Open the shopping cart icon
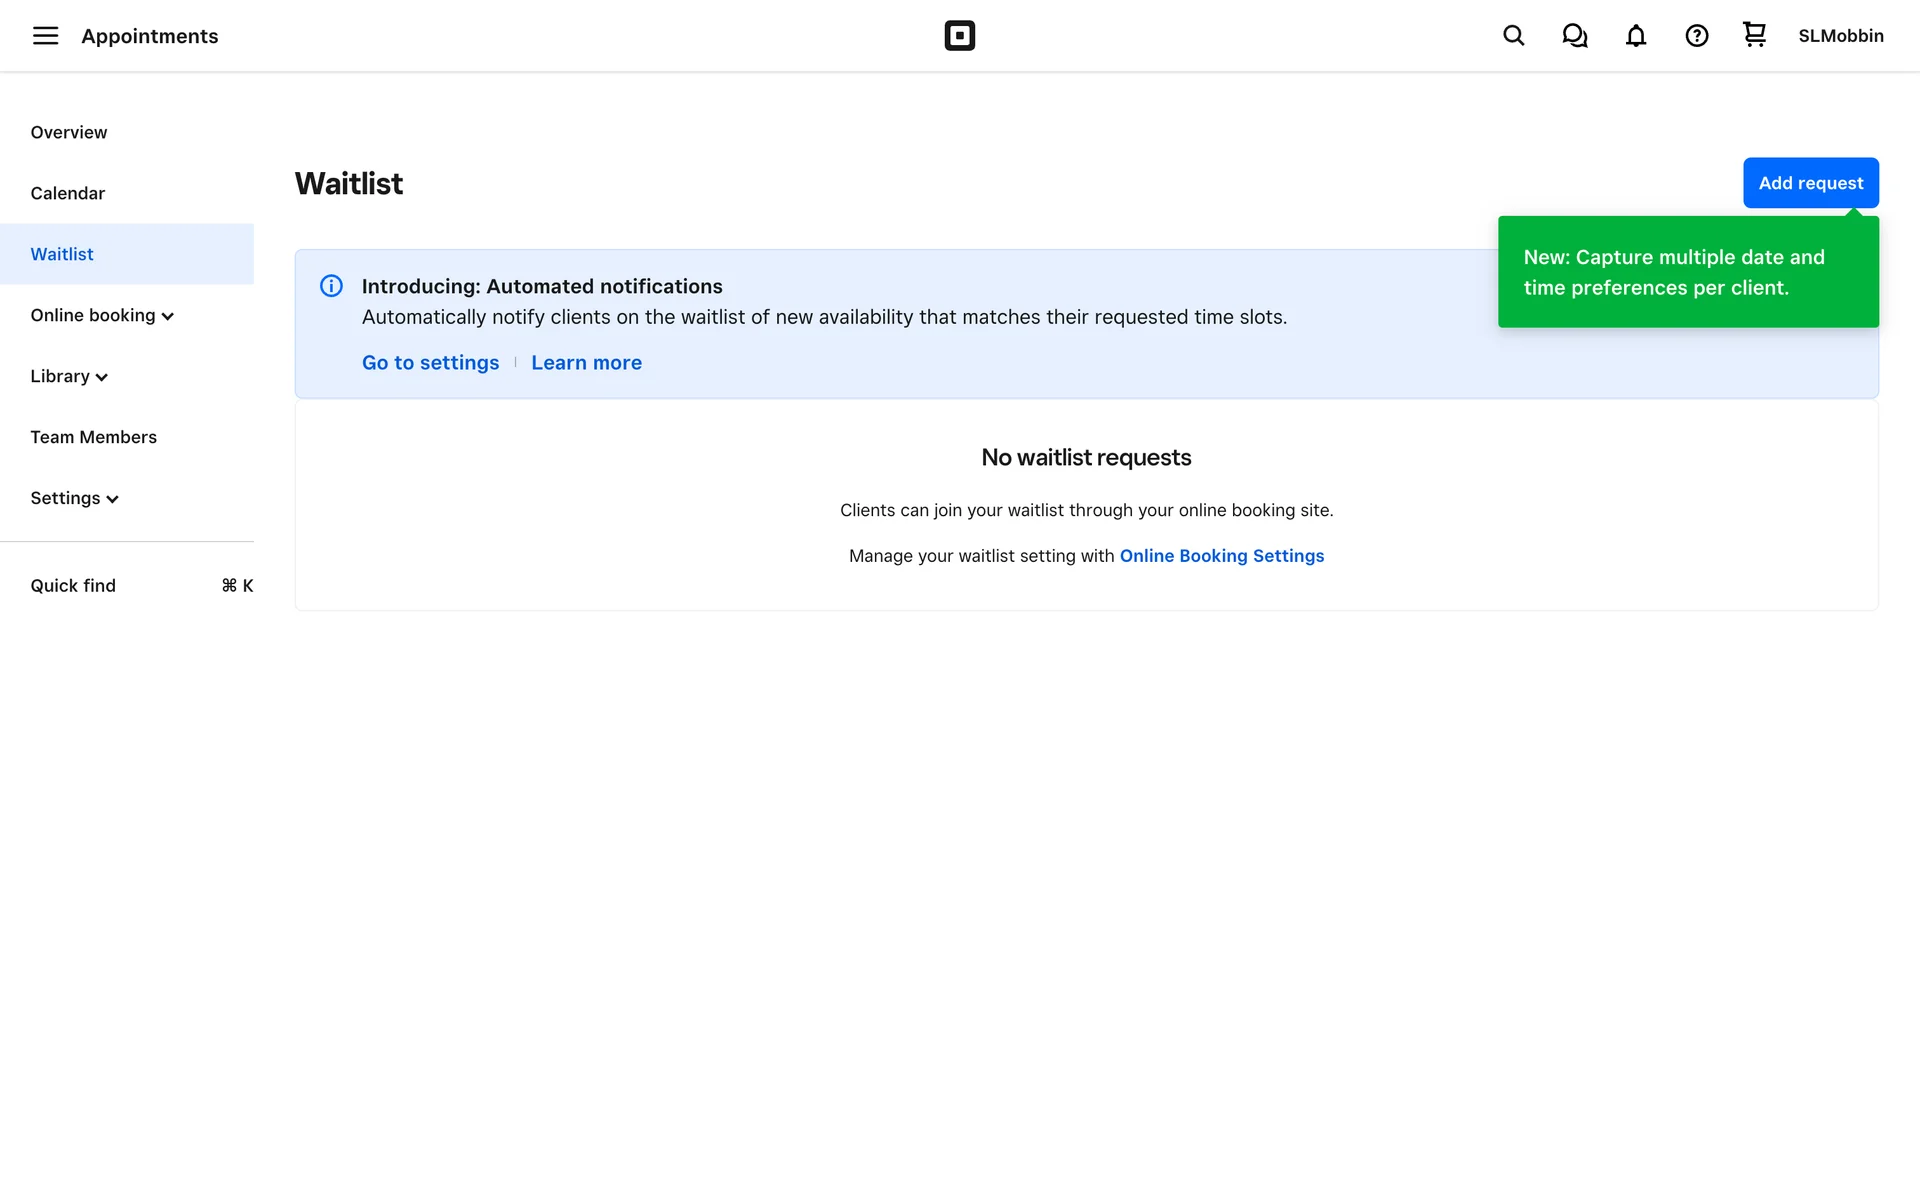This screenshot has width=1920, height=1200. (x=1754, y=35)
